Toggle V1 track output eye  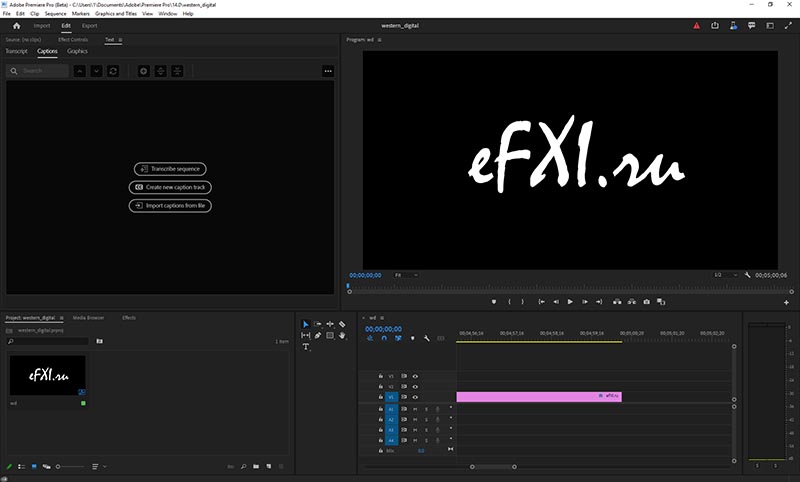click(415, 397)
